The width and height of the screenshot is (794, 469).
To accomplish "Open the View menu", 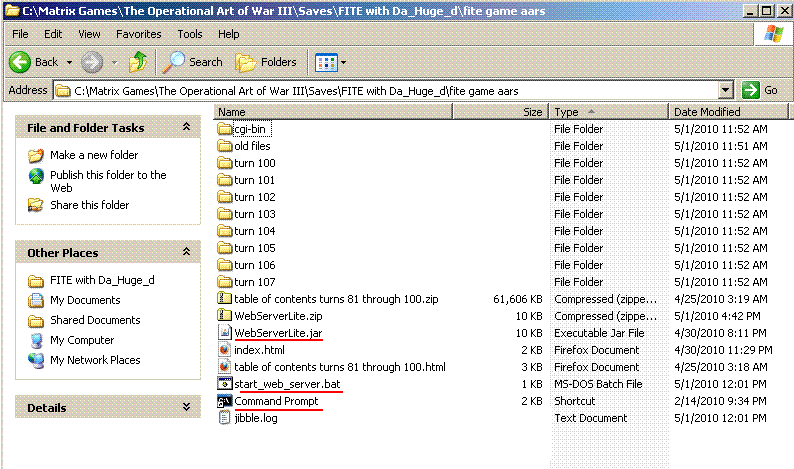I will click(89, 34).
